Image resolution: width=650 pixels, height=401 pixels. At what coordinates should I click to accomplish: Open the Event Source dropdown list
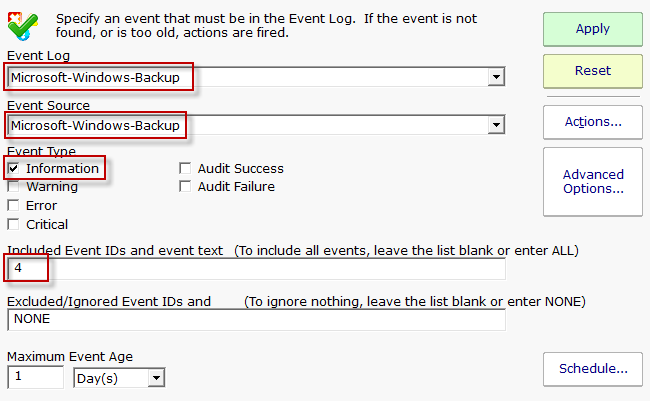496,126
